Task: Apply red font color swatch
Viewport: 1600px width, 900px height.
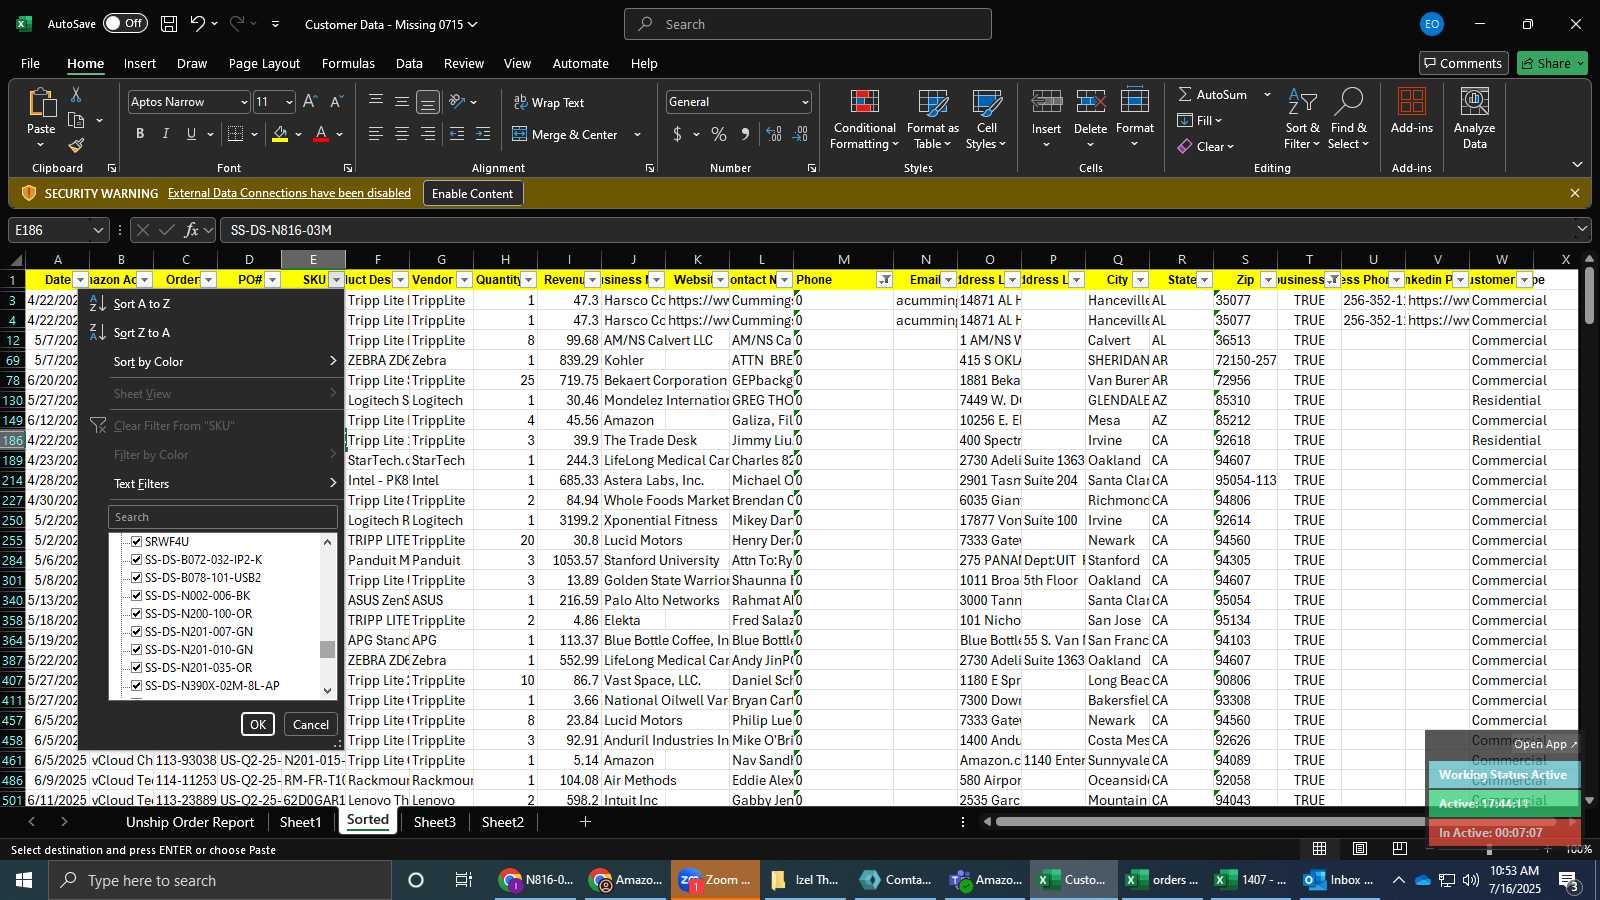Action: [x=321, y=134]
